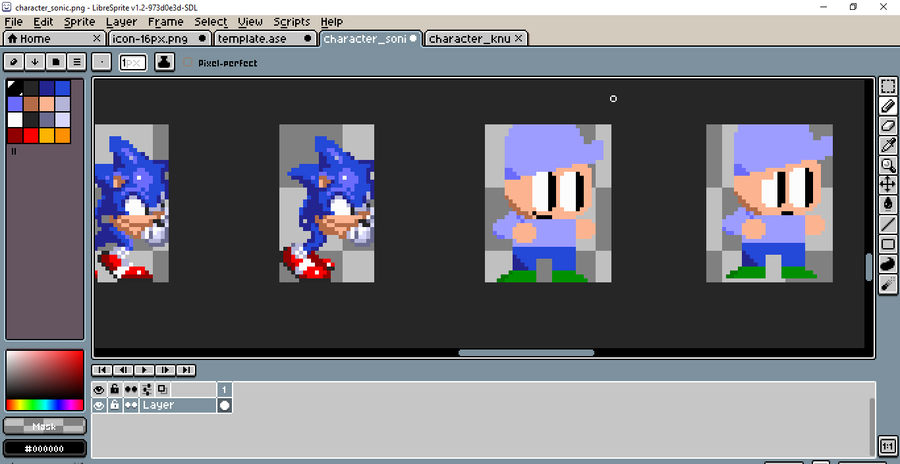
Task: Open the Scripts menu
Action: coord(292,22)
